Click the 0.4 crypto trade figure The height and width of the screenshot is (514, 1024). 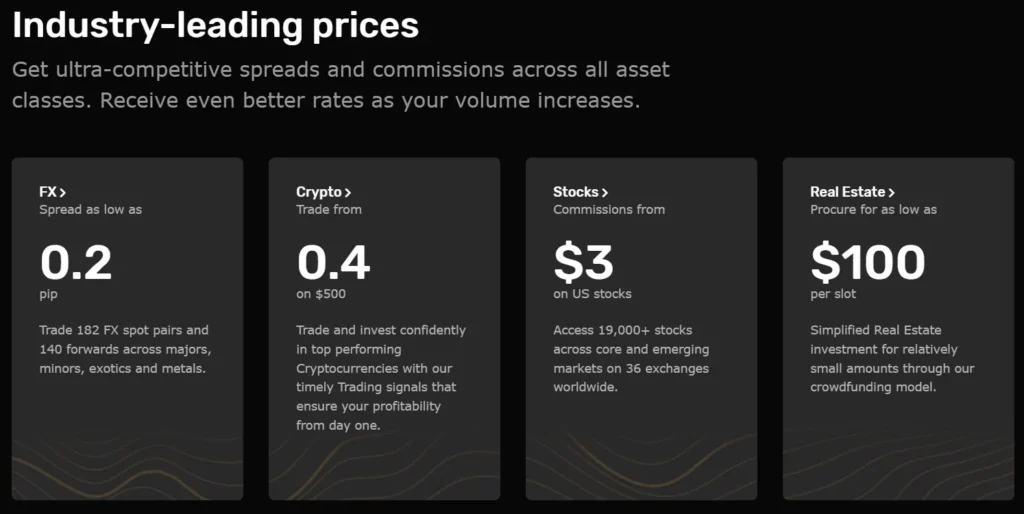coord(333,262)
